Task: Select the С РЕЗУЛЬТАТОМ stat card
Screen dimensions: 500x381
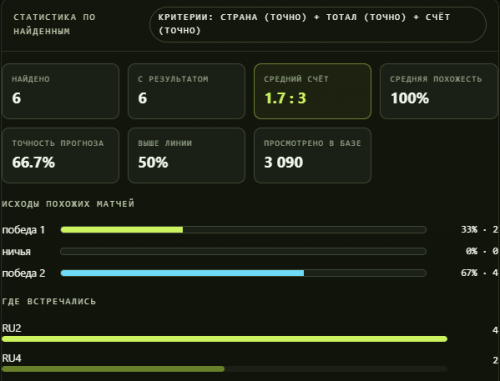Action: [187, 91]
